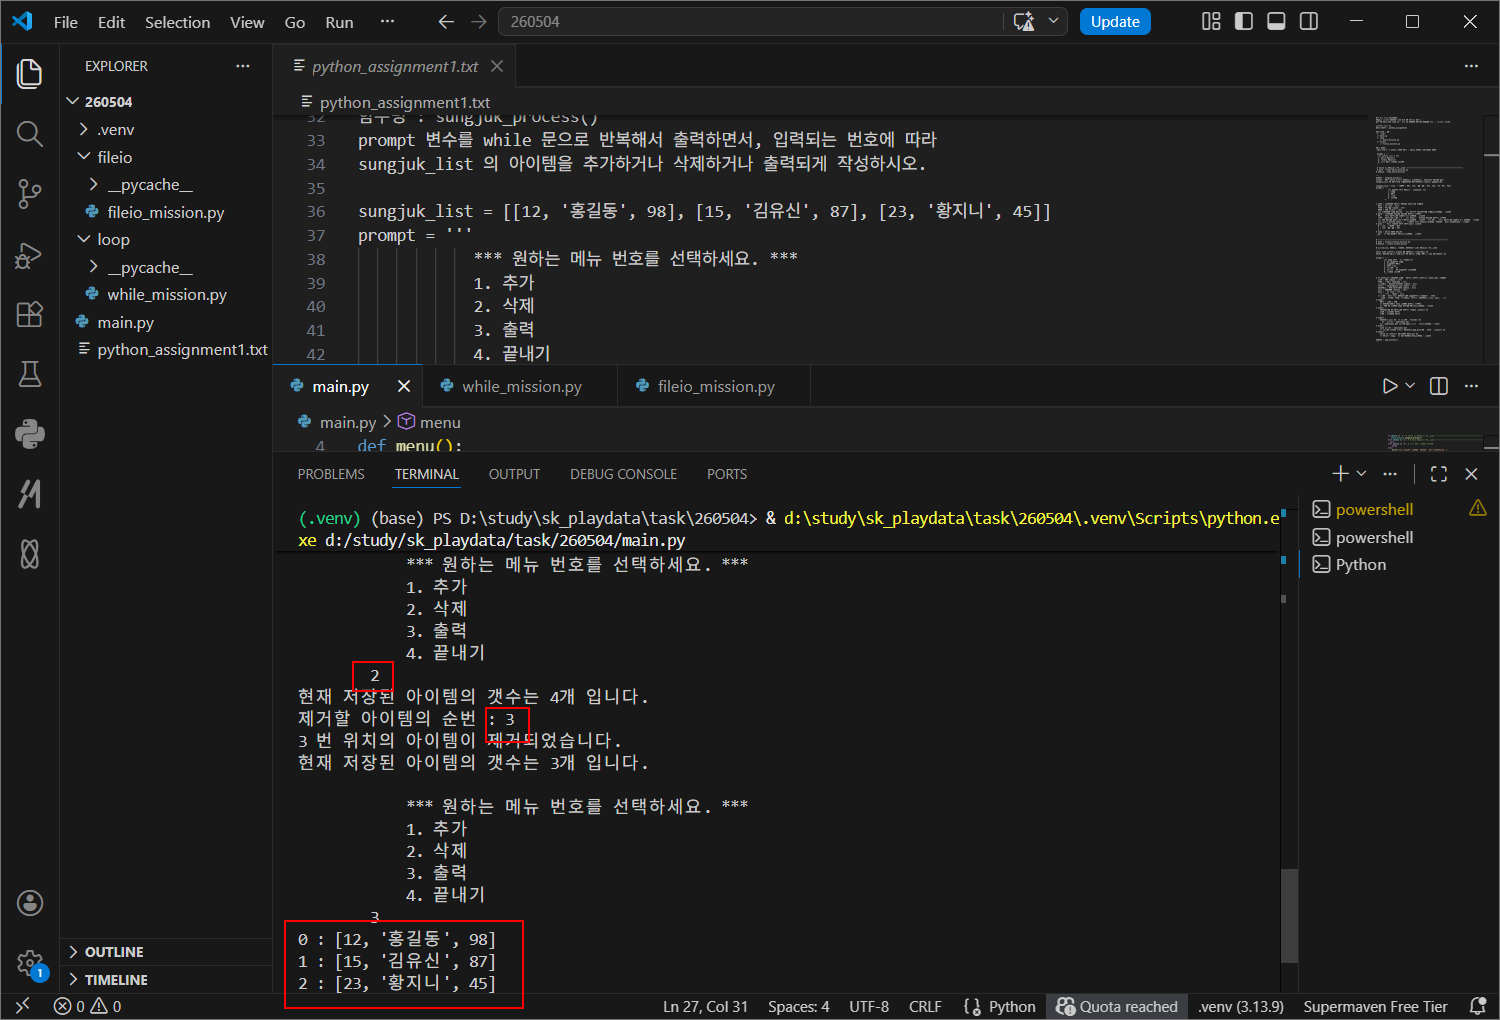Viewport: 1500px width, 1020px height.
Task: Open the Copilot chat icon in title bar
Action: coord(1024,22)
